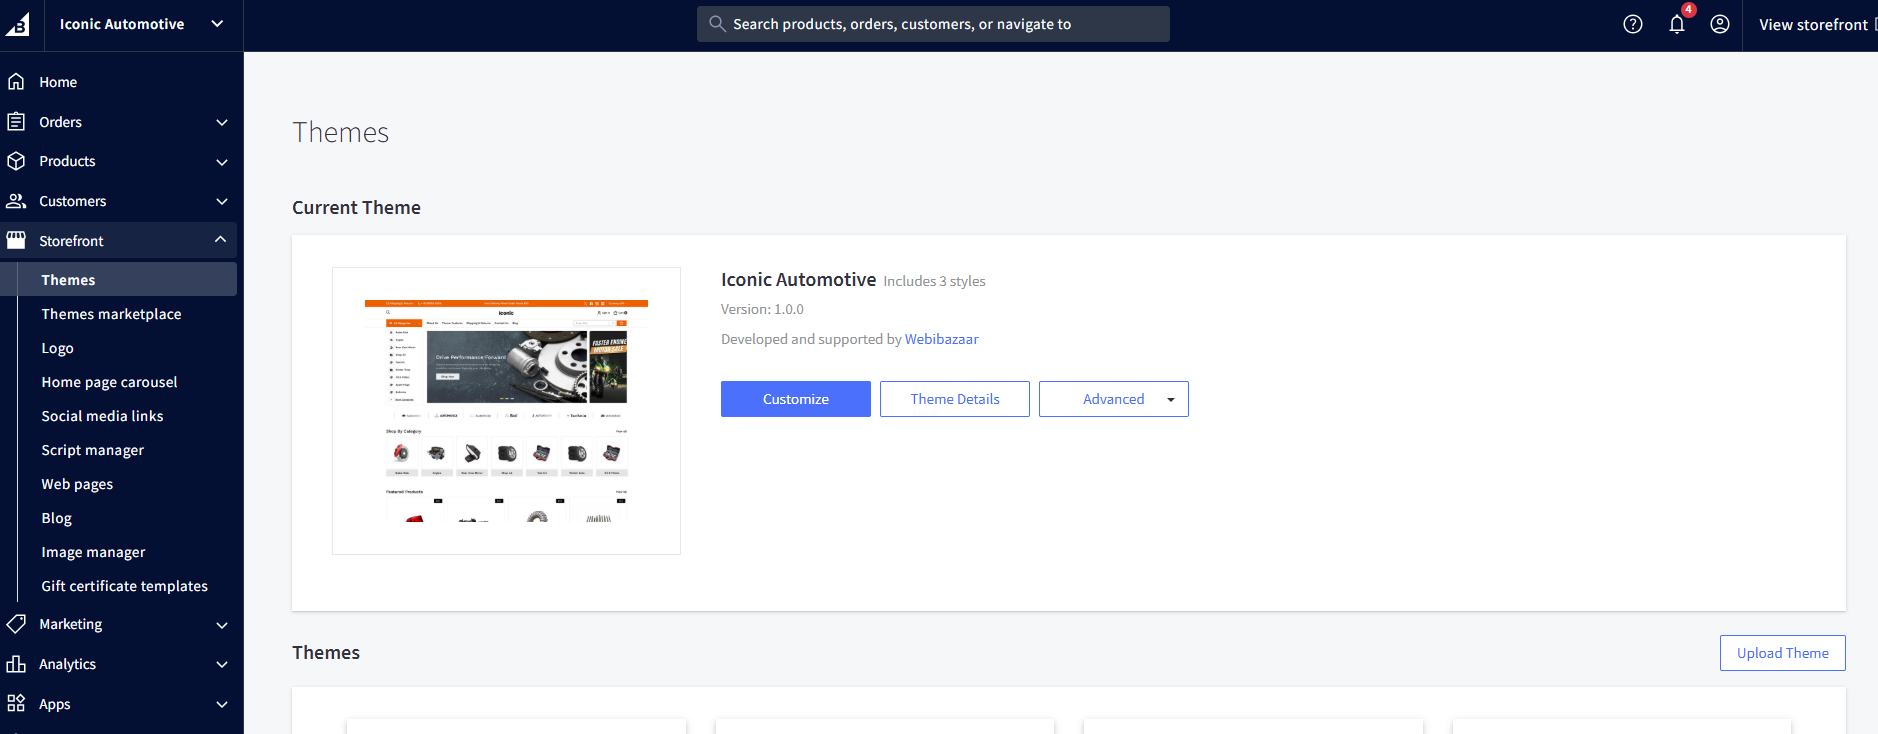Open the Advanced dropdown arrow
Image resolution: width=1878 pixels, height=734 pixels.
click(x=1170, y=399)
